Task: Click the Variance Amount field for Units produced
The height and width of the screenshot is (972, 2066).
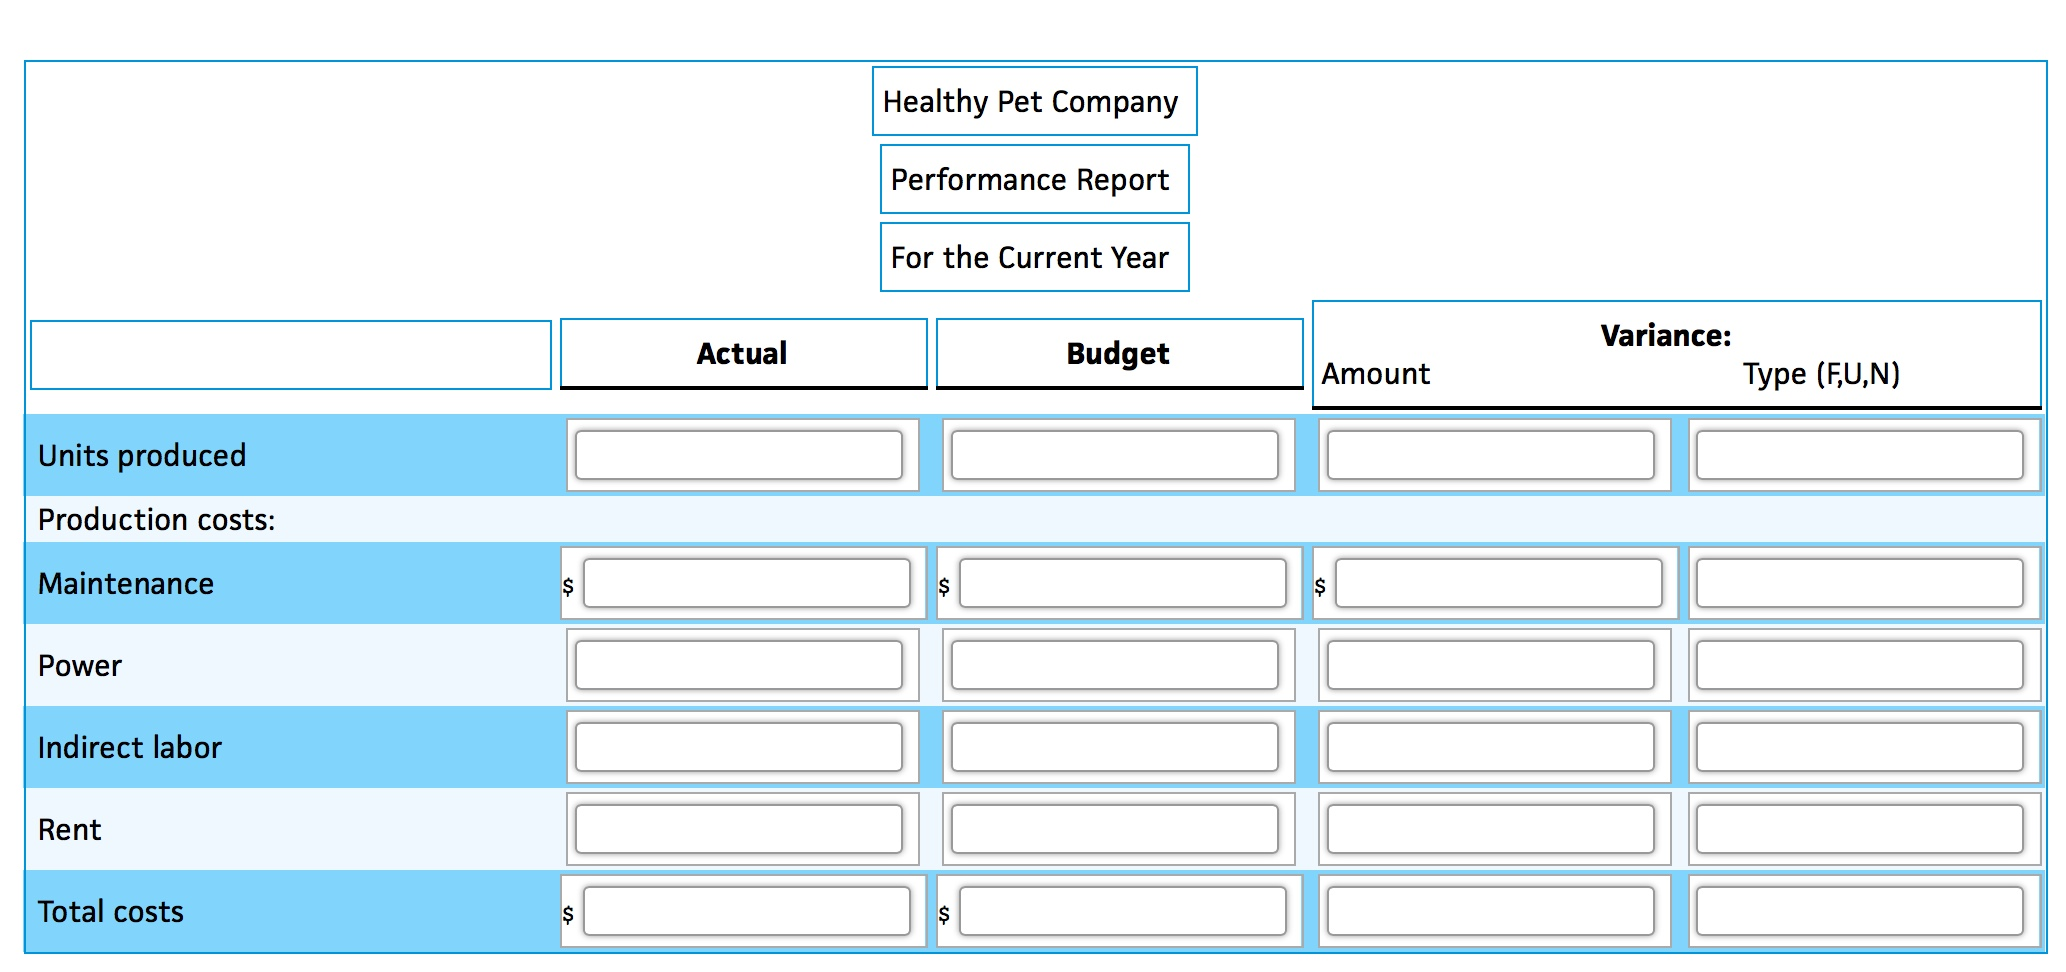Action: click(1491, 455)
